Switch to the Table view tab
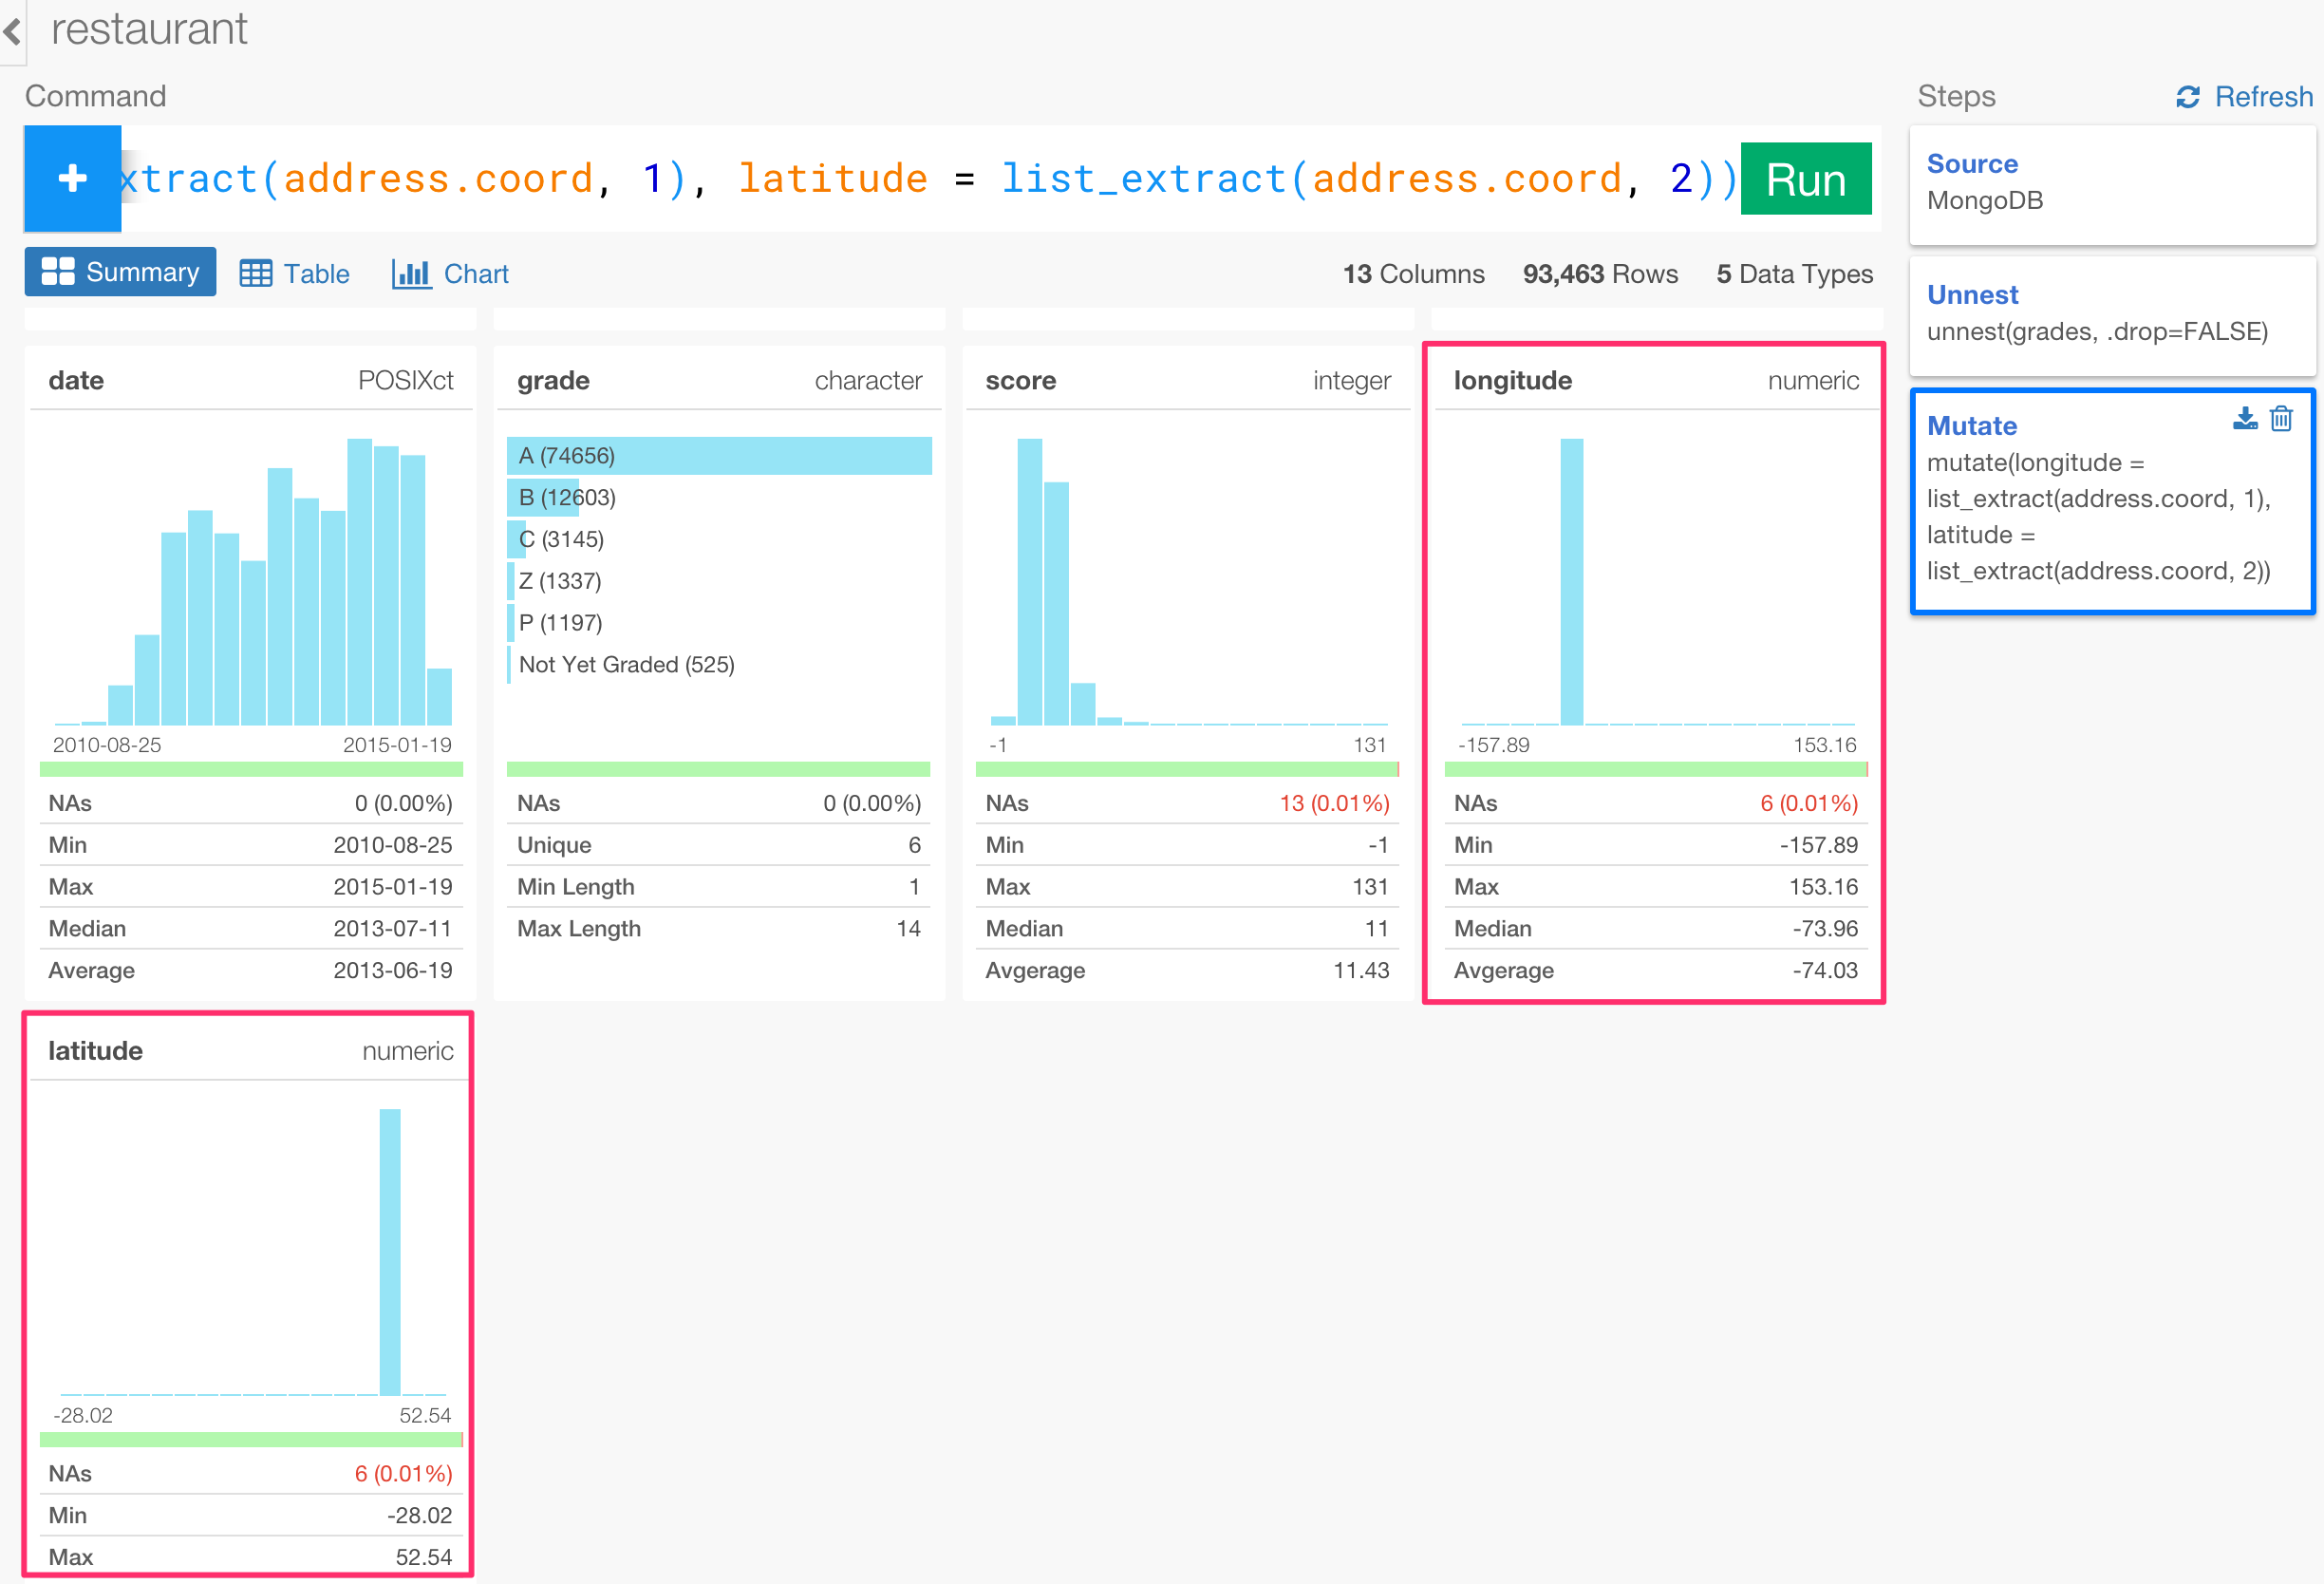Screen dimensions: 2324x1584 (295, 273)
